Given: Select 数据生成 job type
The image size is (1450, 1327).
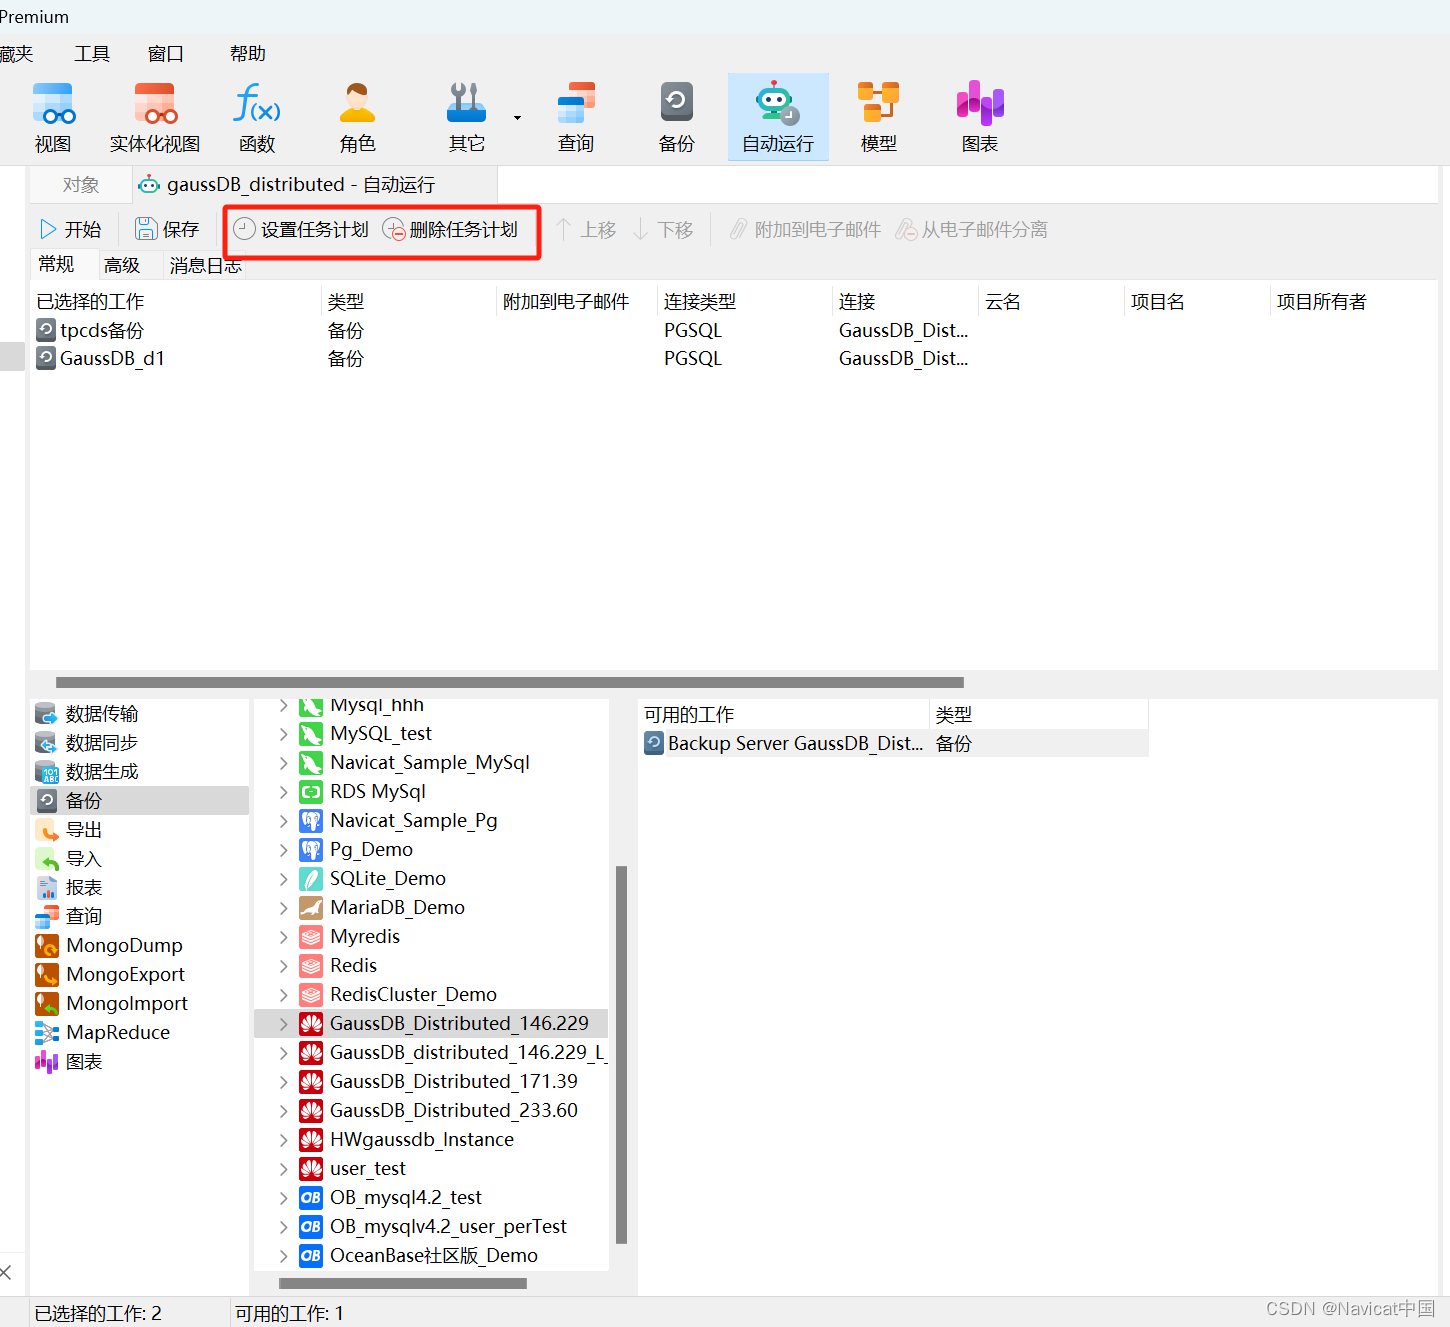Looking at the screenshot, I should [140, 772].
